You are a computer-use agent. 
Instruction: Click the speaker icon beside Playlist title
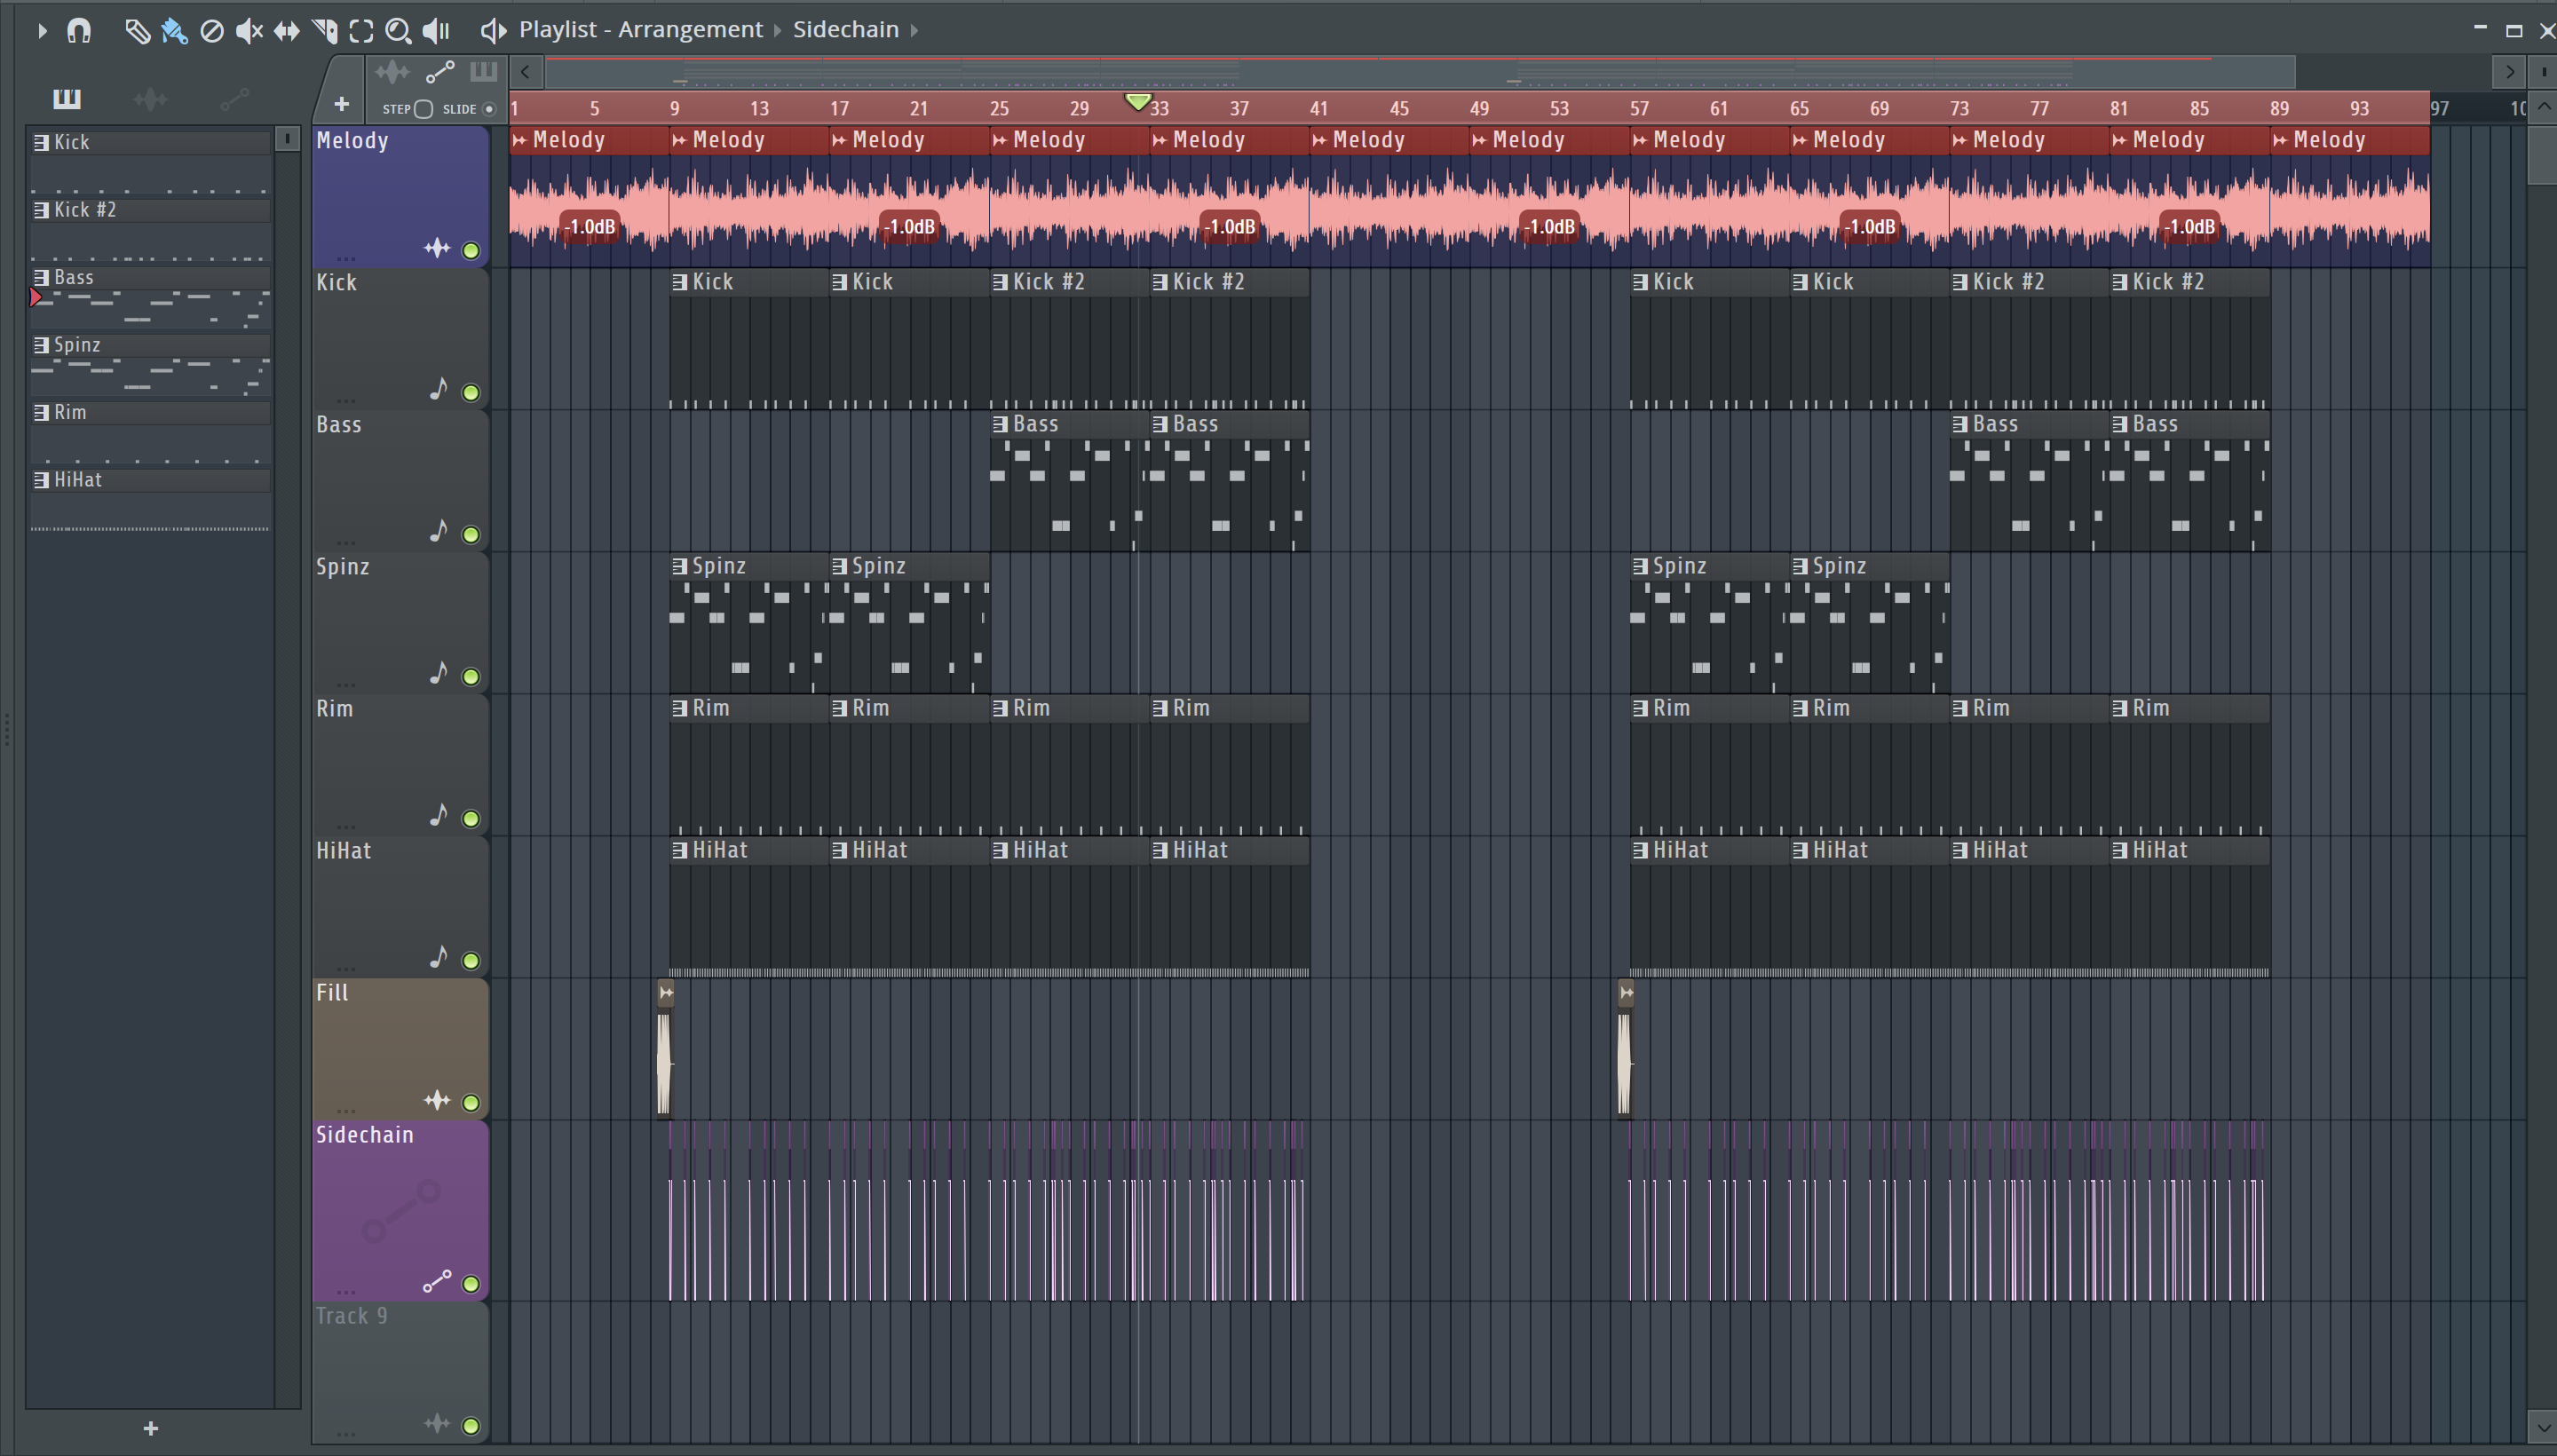tap(493, 31)
